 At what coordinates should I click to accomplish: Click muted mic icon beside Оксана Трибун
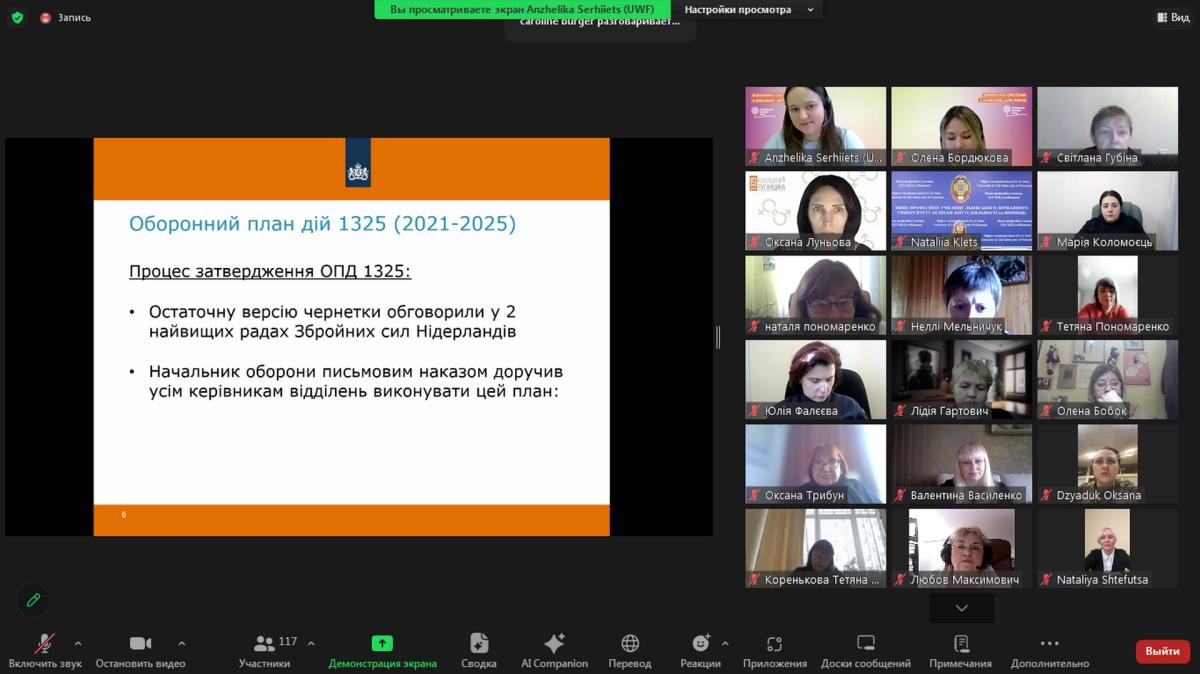(755, 495)
